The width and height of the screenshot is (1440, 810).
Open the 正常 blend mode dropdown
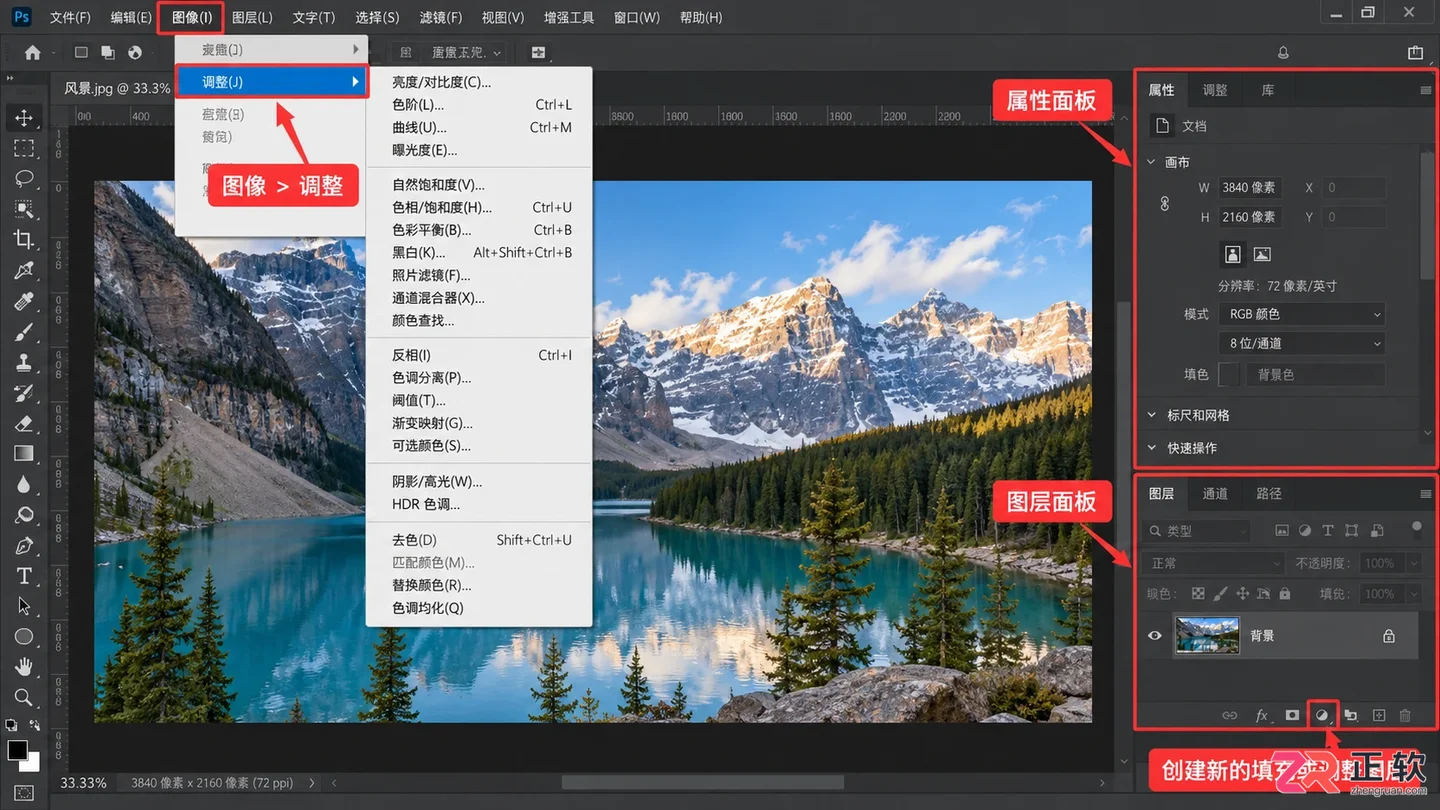pyautogui.click(x=1213, y=563)
